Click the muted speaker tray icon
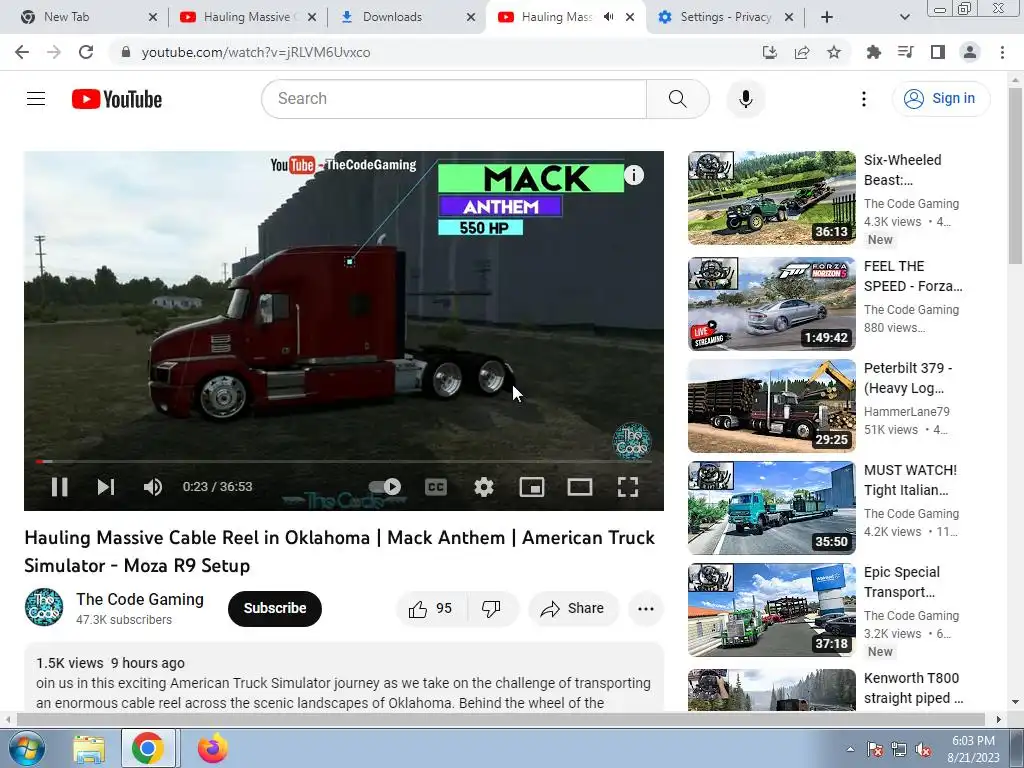The height and width of the screenshot is (768, 1024). 923,750
